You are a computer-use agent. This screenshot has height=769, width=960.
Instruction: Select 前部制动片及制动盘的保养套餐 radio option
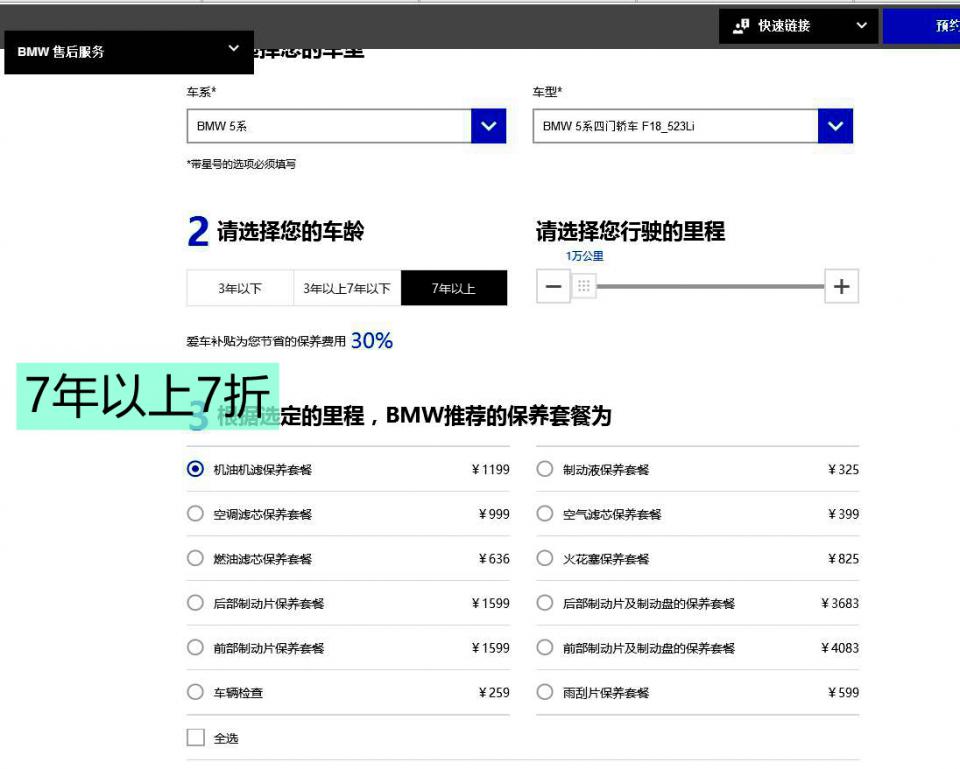coord(545,647)
